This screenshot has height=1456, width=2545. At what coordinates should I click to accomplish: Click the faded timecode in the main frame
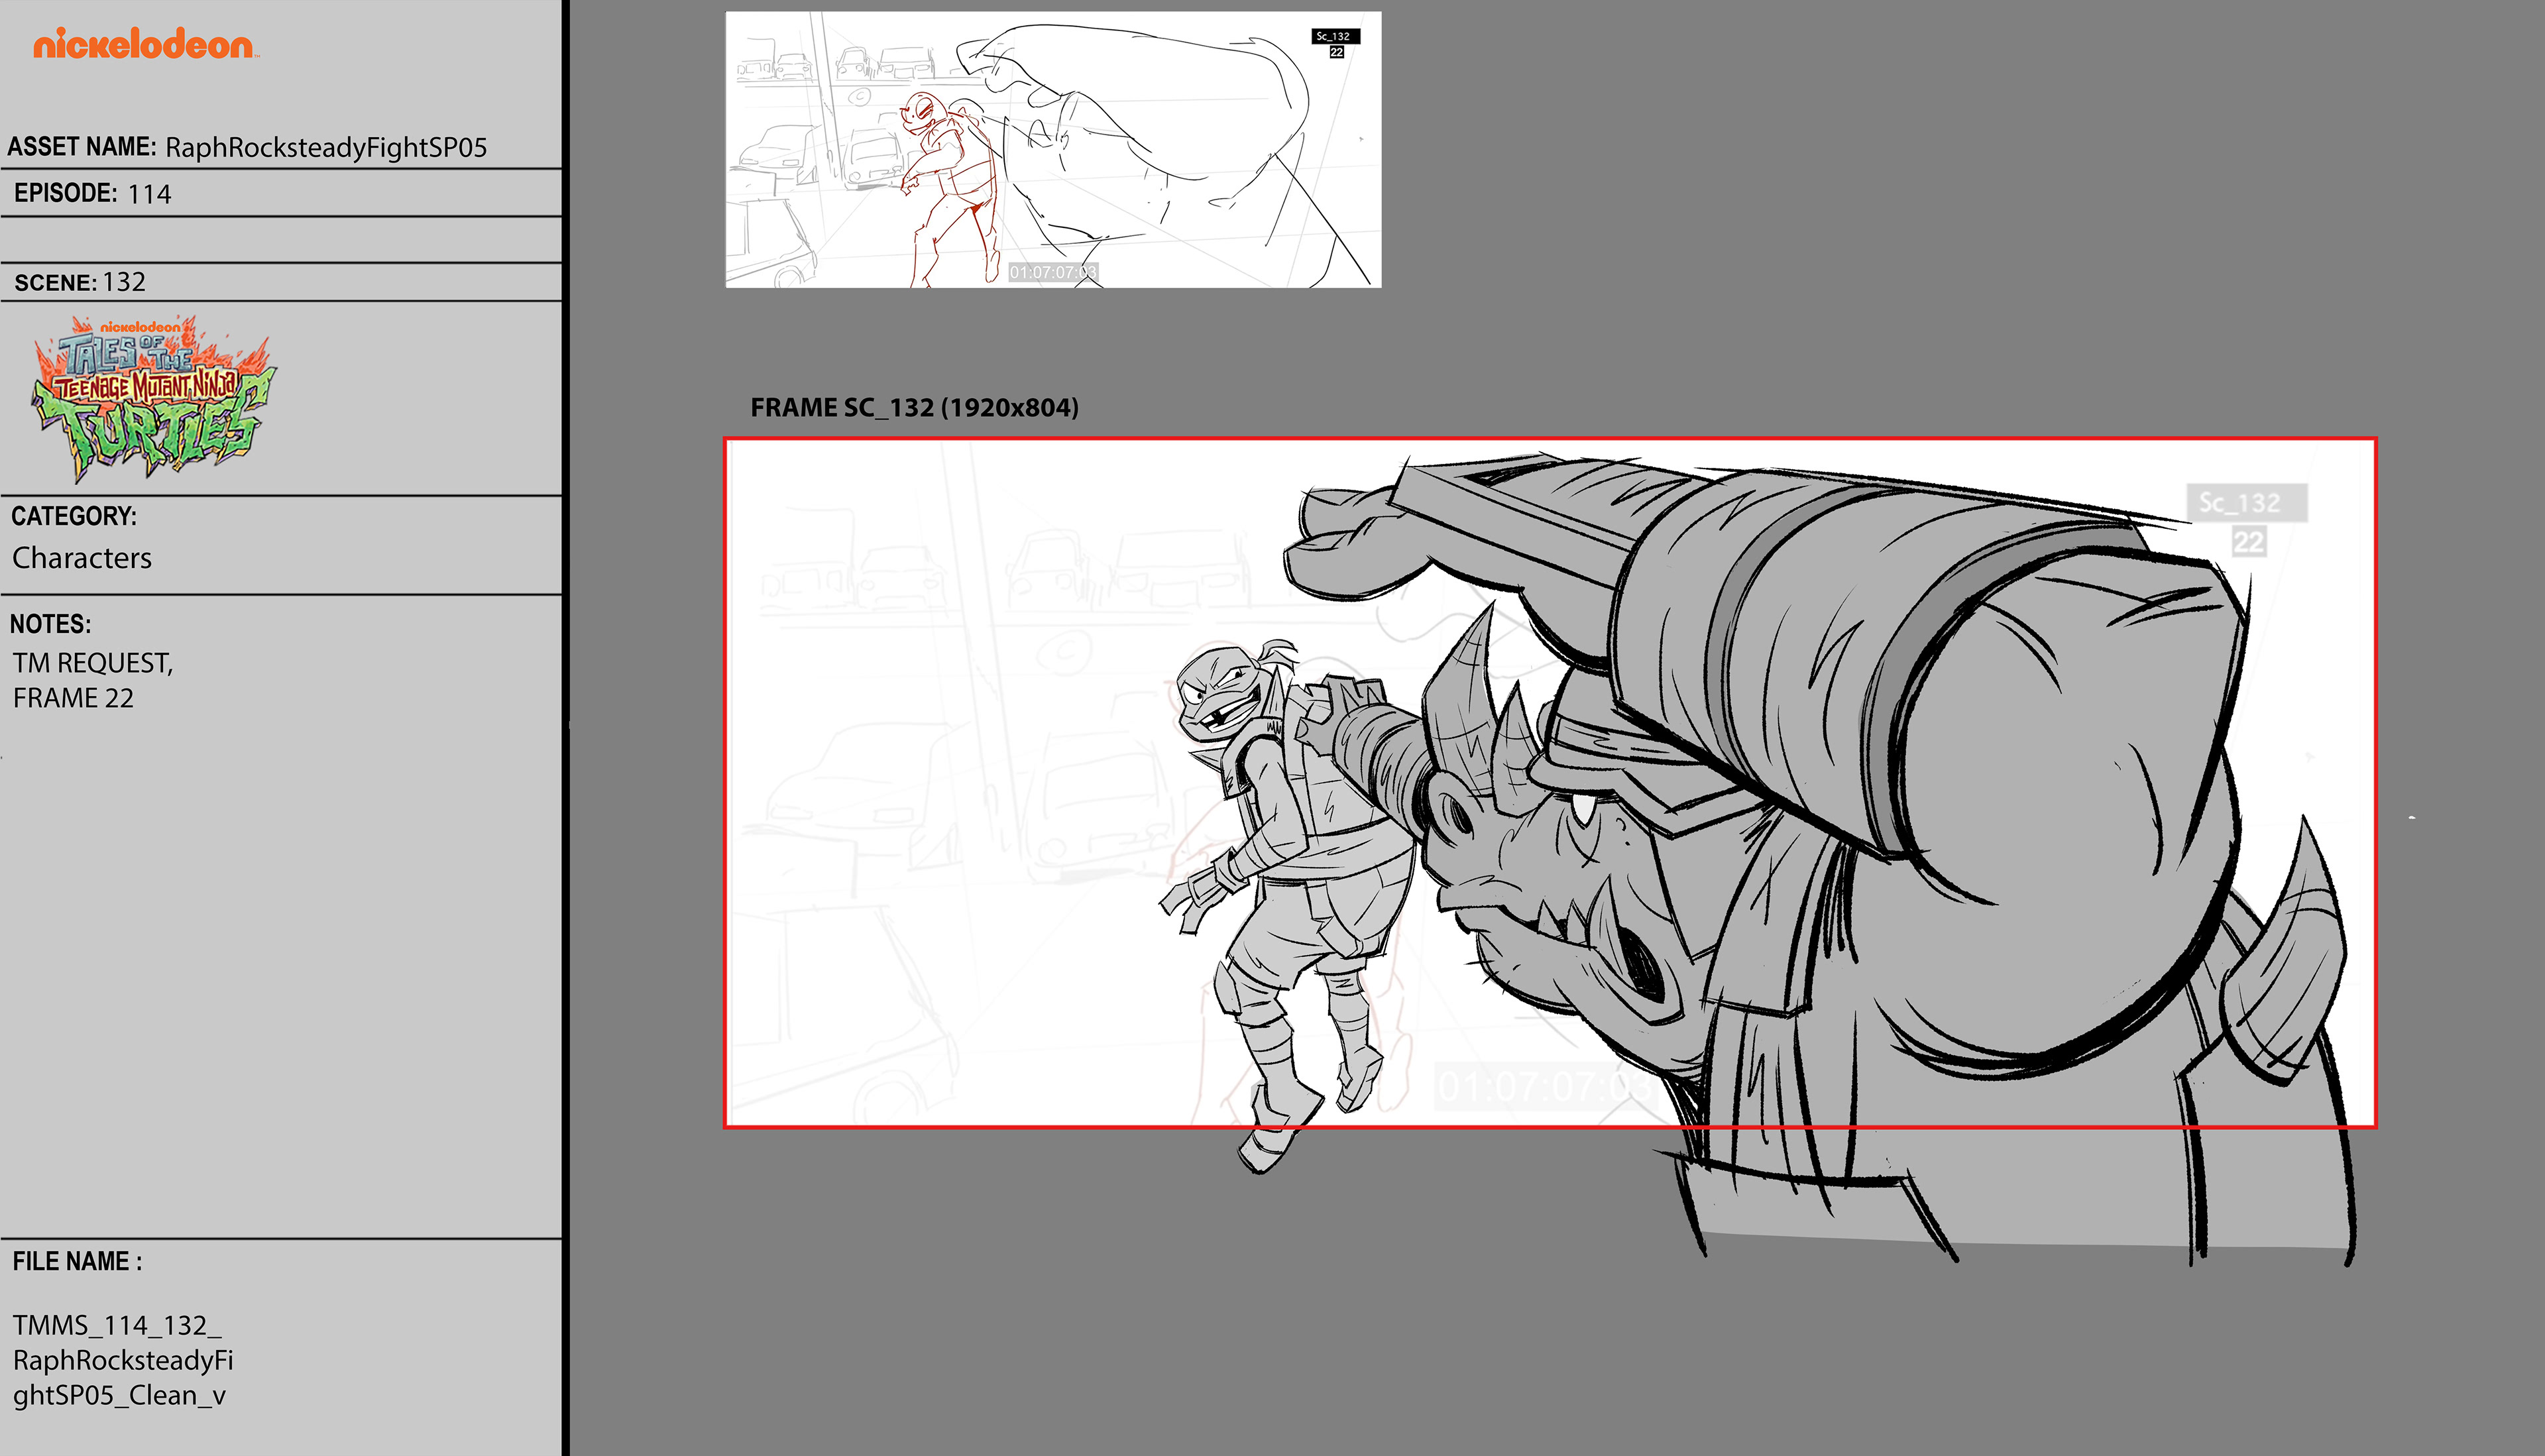(x=1543, y=1086)
